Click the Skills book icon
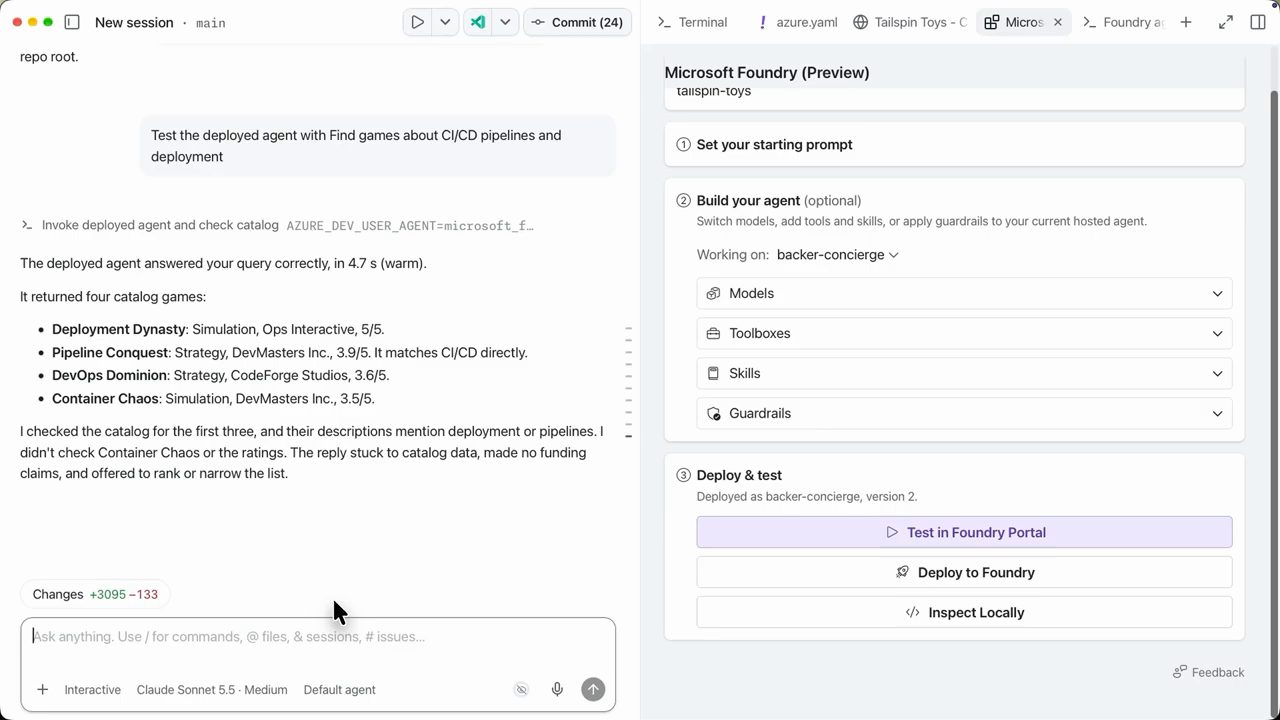This screenshot has width=1280, height=720. point(713,373)
